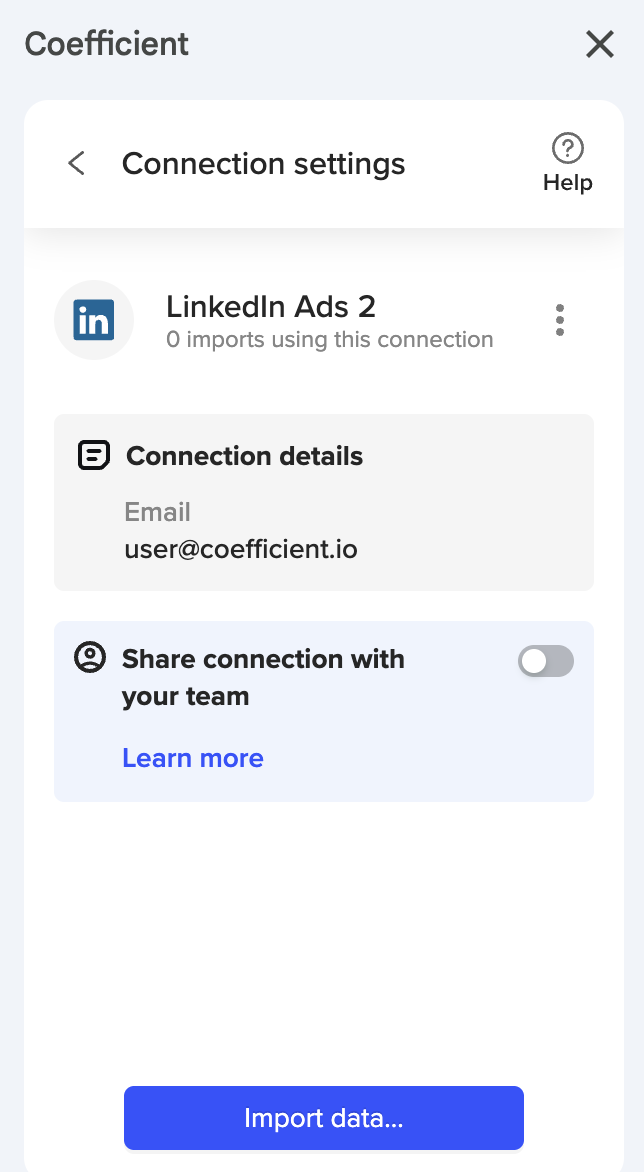Click the imports using this connection text
Image resolution: width=644 pixels, height=1172 pixels.
tap(330, 340)
